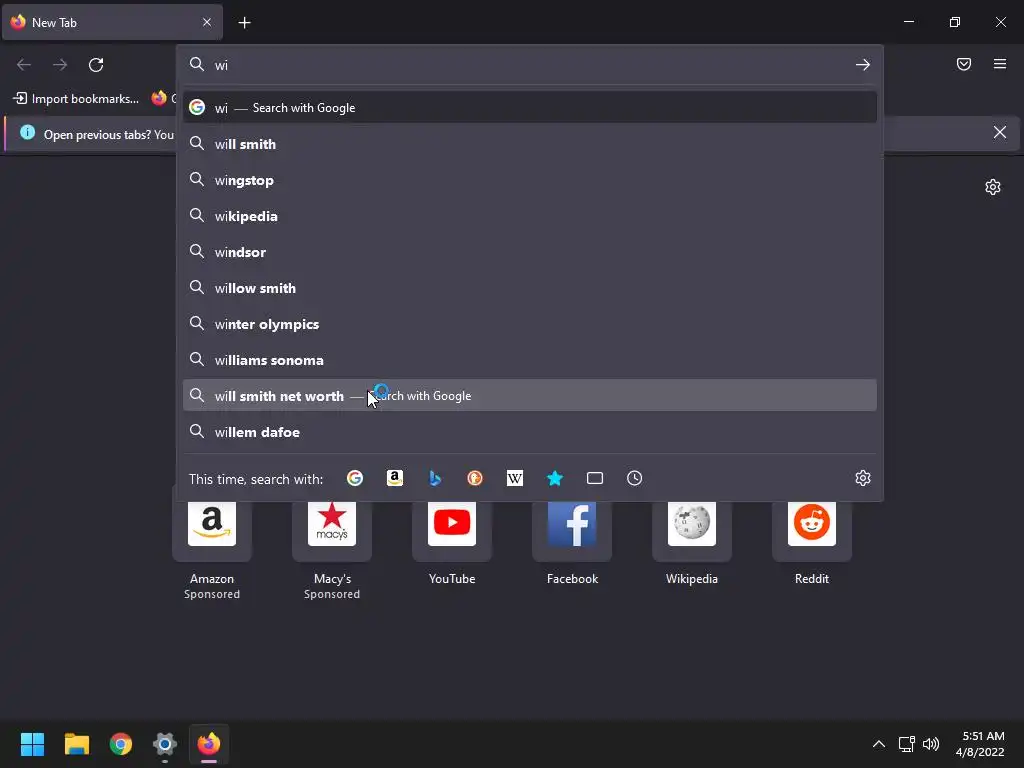Launch Chrome from the taskbar
The width and height of the screenshot is (1024, 768).
click(x=121, y=744)
